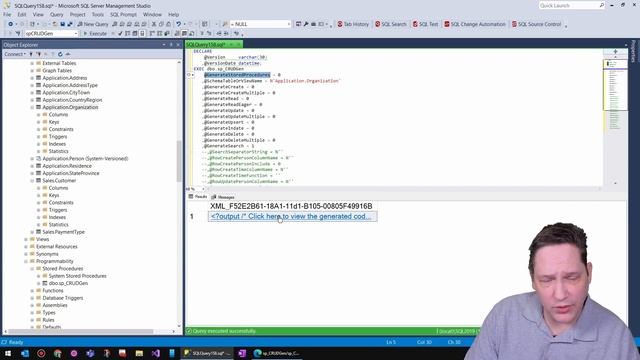Image resolution: width=640 pixels, height=360 pixels.
Task: Open Microsoft Teams from the taskbar
Action: coord(90,353)
